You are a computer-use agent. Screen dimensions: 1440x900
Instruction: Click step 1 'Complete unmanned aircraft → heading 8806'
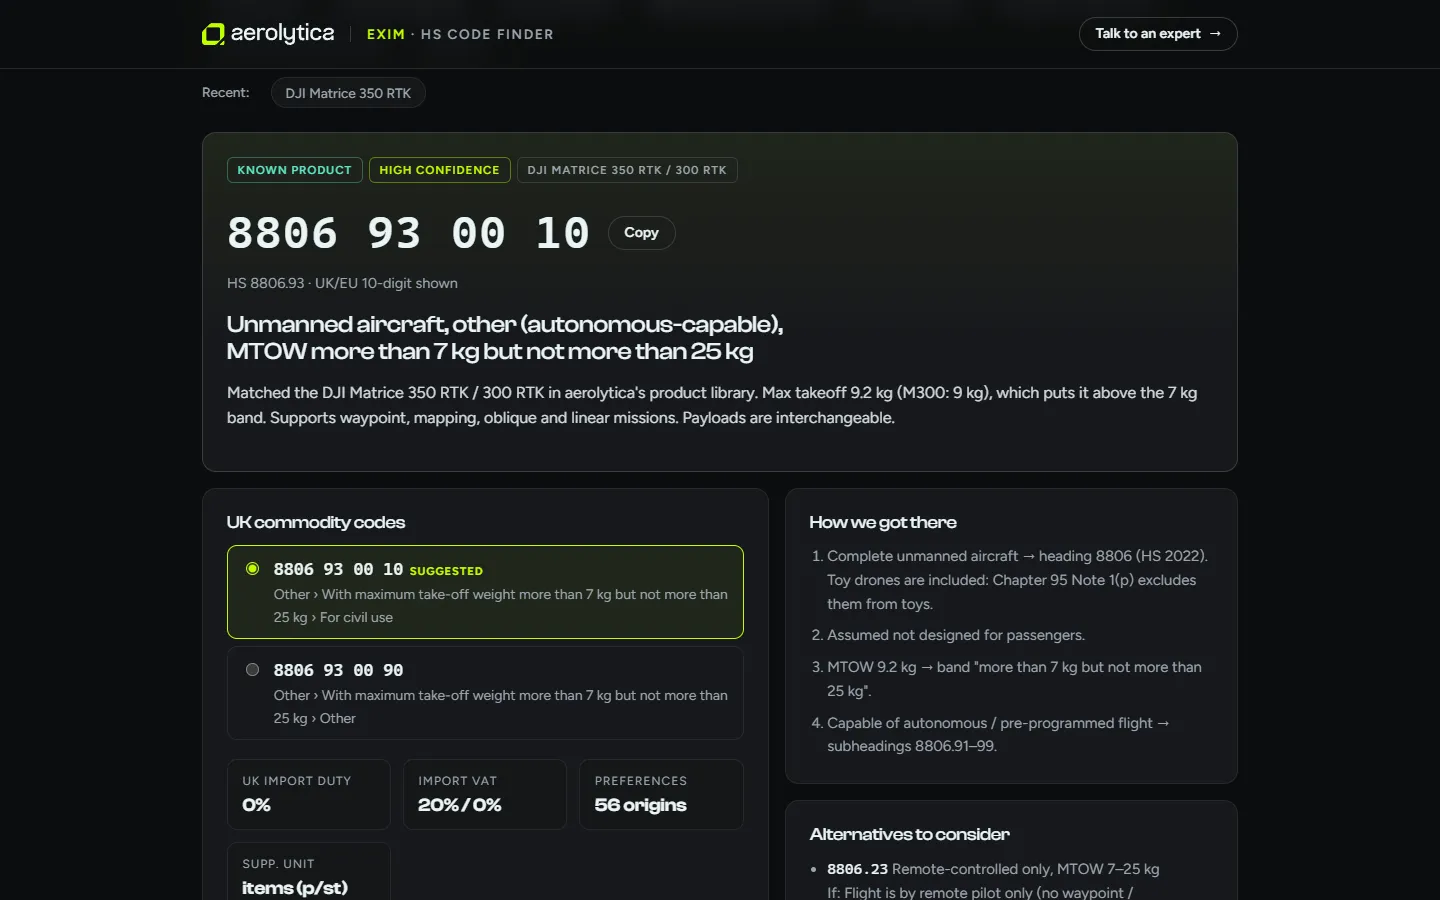coord(1017,580)
